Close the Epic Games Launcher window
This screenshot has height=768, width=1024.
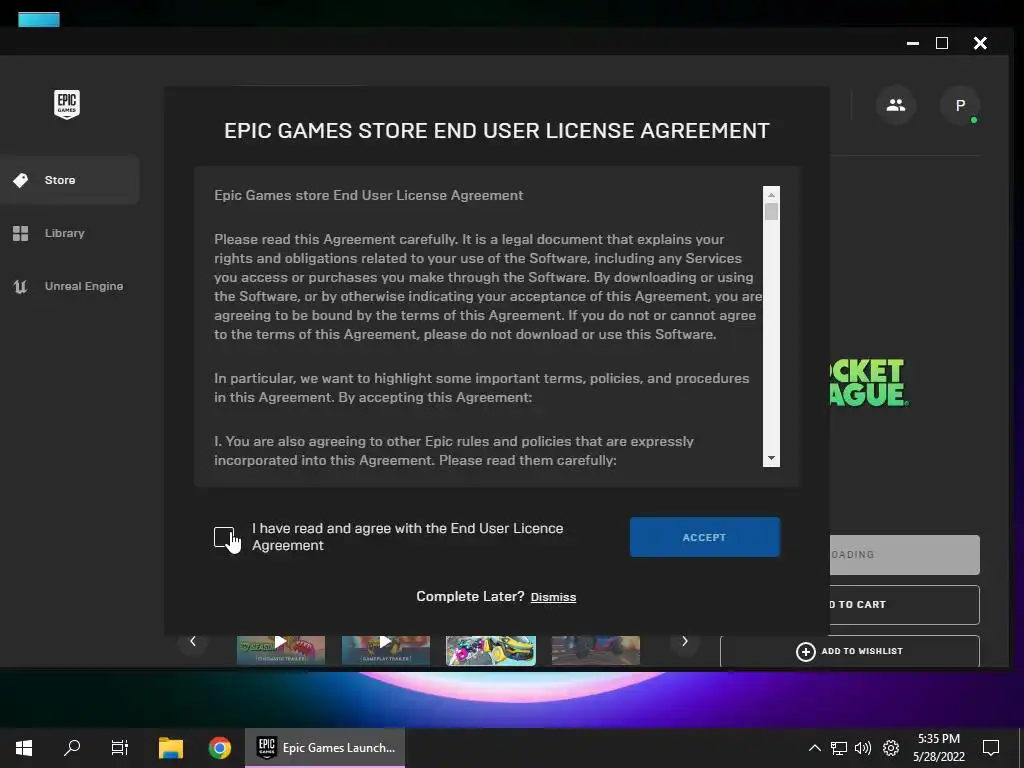pyautogui.click(x=980, y=43)
